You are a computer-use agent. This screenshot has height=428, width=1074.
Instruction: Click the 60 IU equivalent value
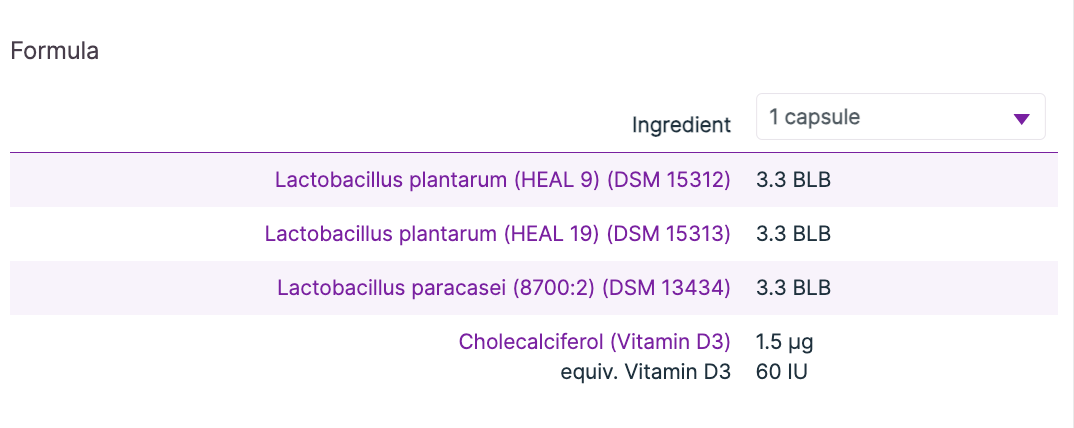click(781, 372)
